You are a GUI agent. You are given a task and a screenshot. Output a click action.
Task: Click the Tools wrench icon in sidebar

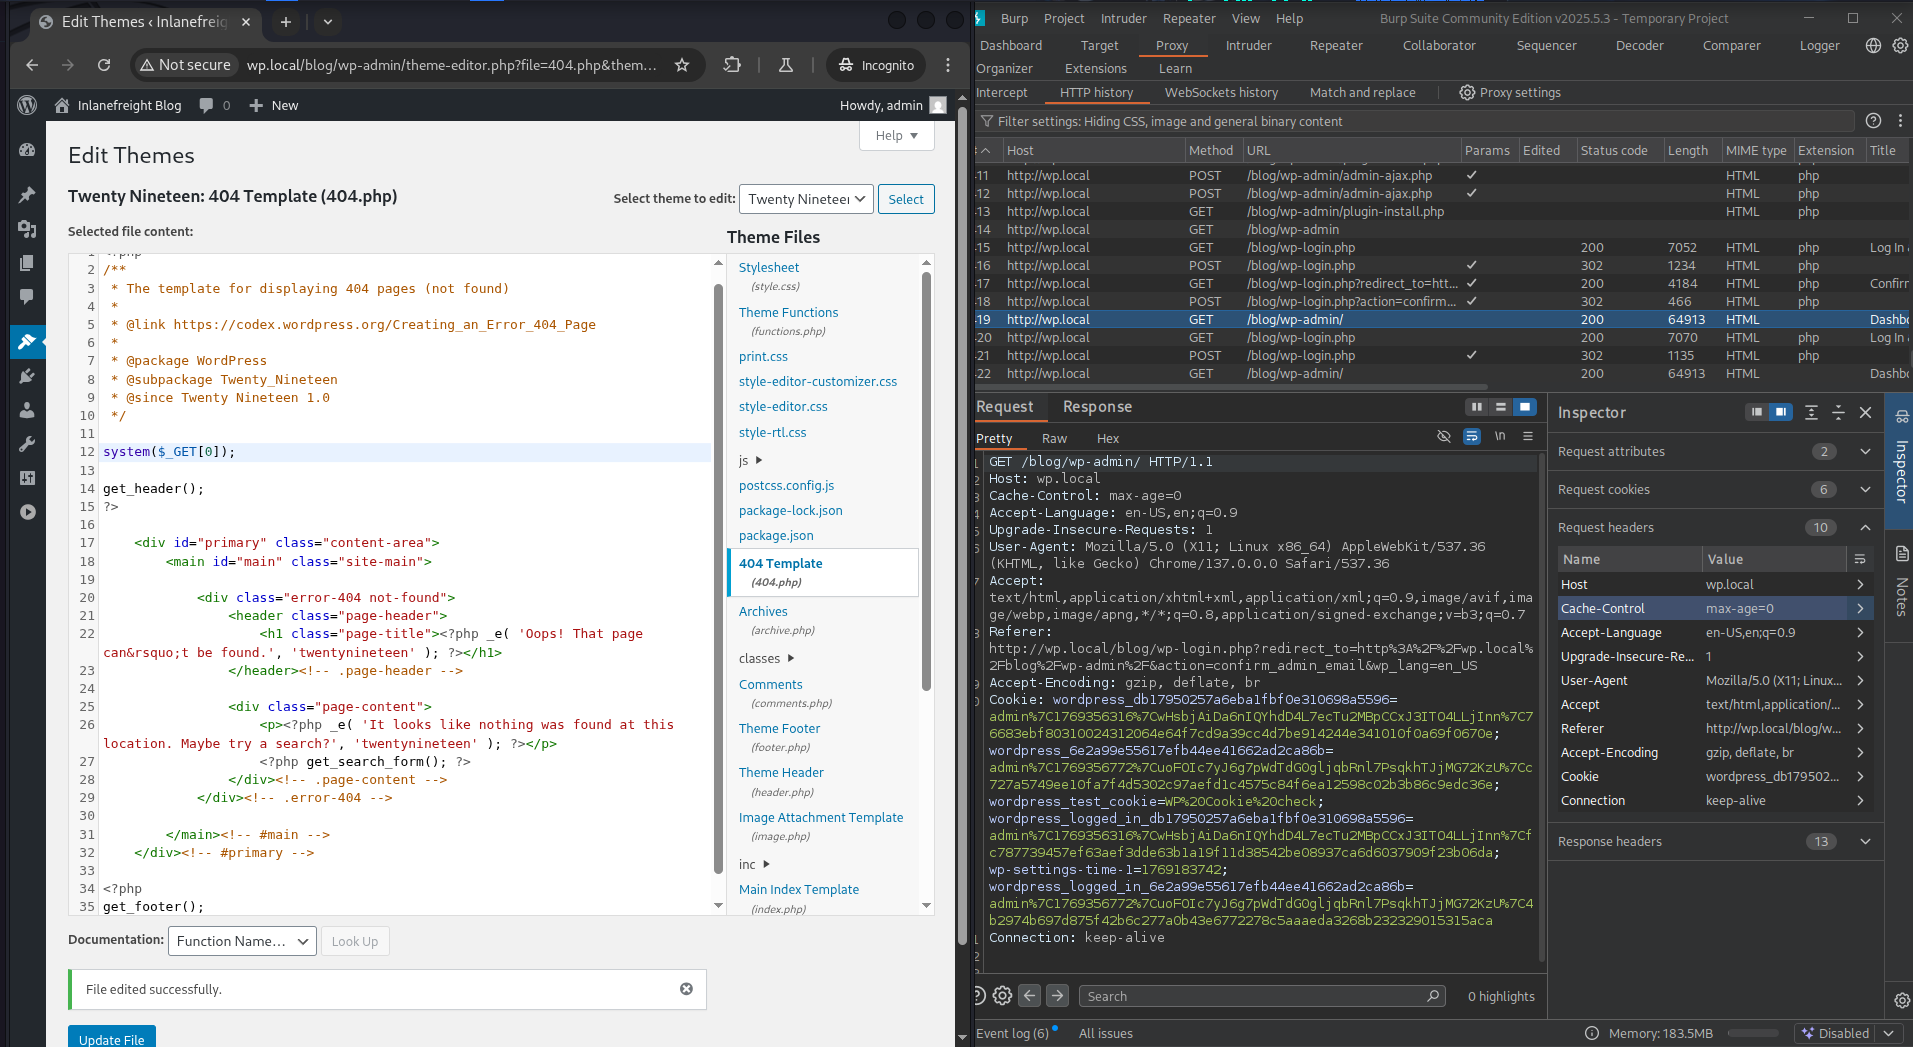pos(27,444)
